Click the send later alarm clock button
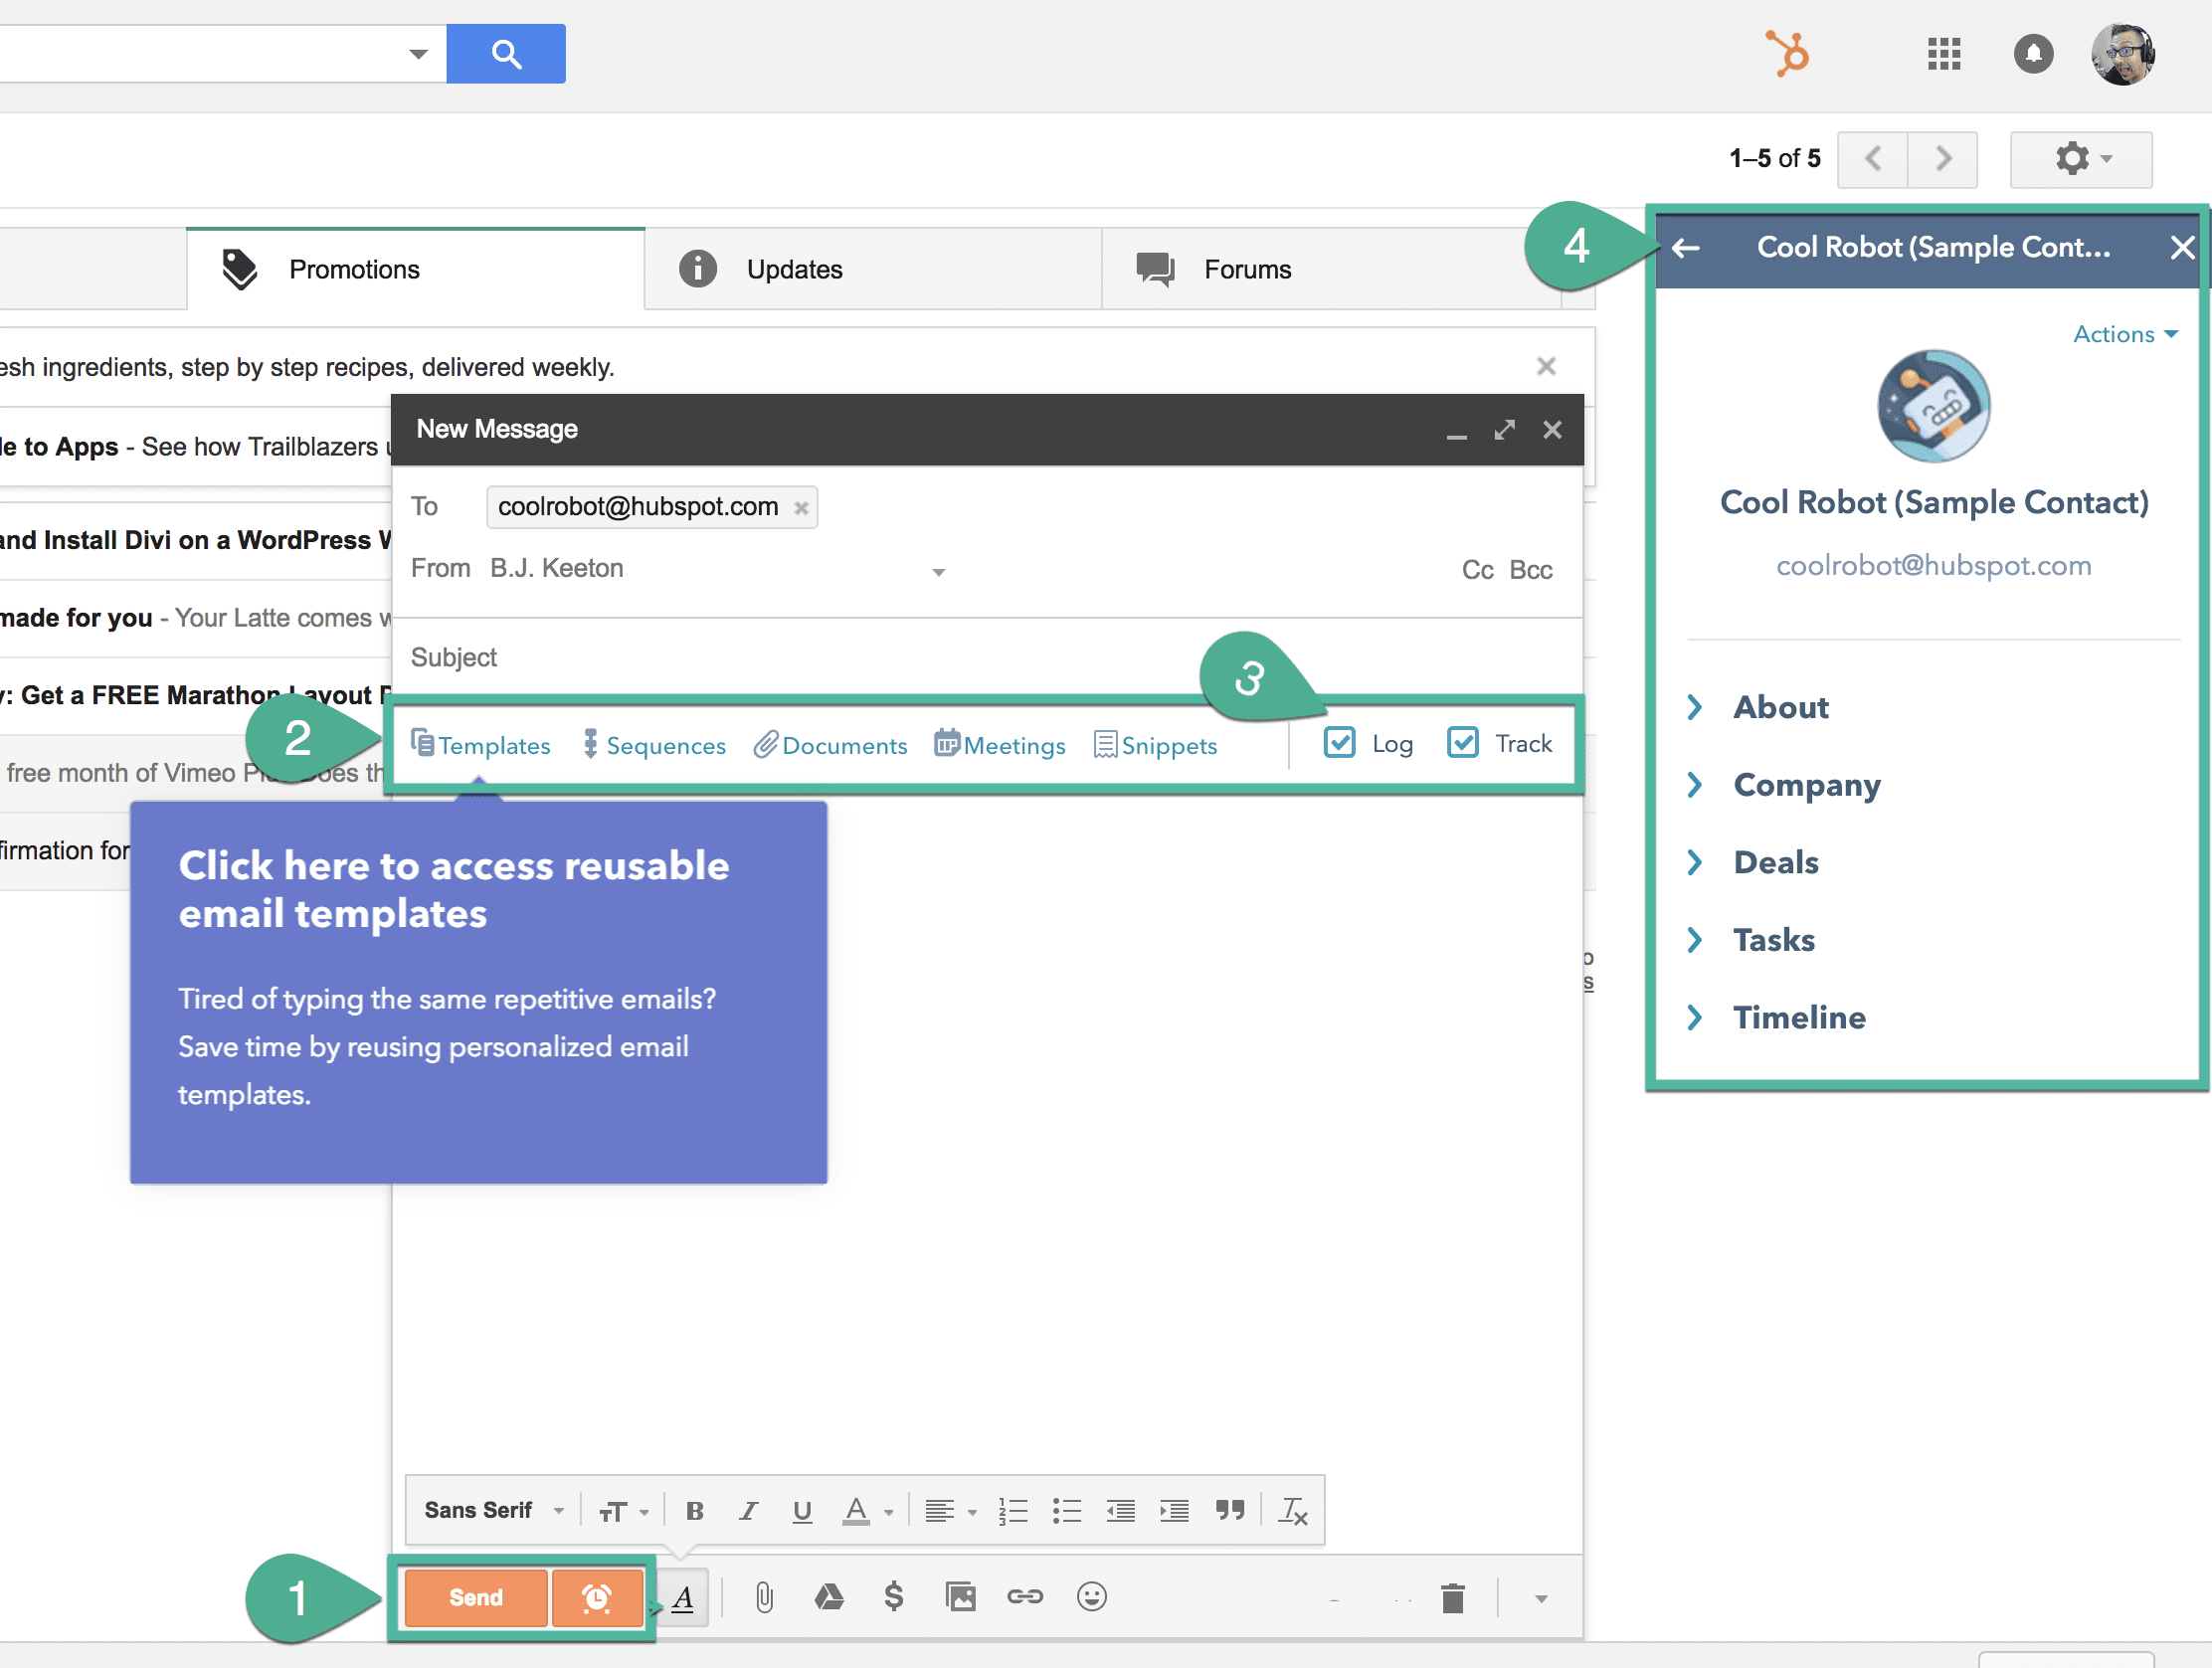Viewport: 2212px width, 1668px height. tap(596, 1597)
